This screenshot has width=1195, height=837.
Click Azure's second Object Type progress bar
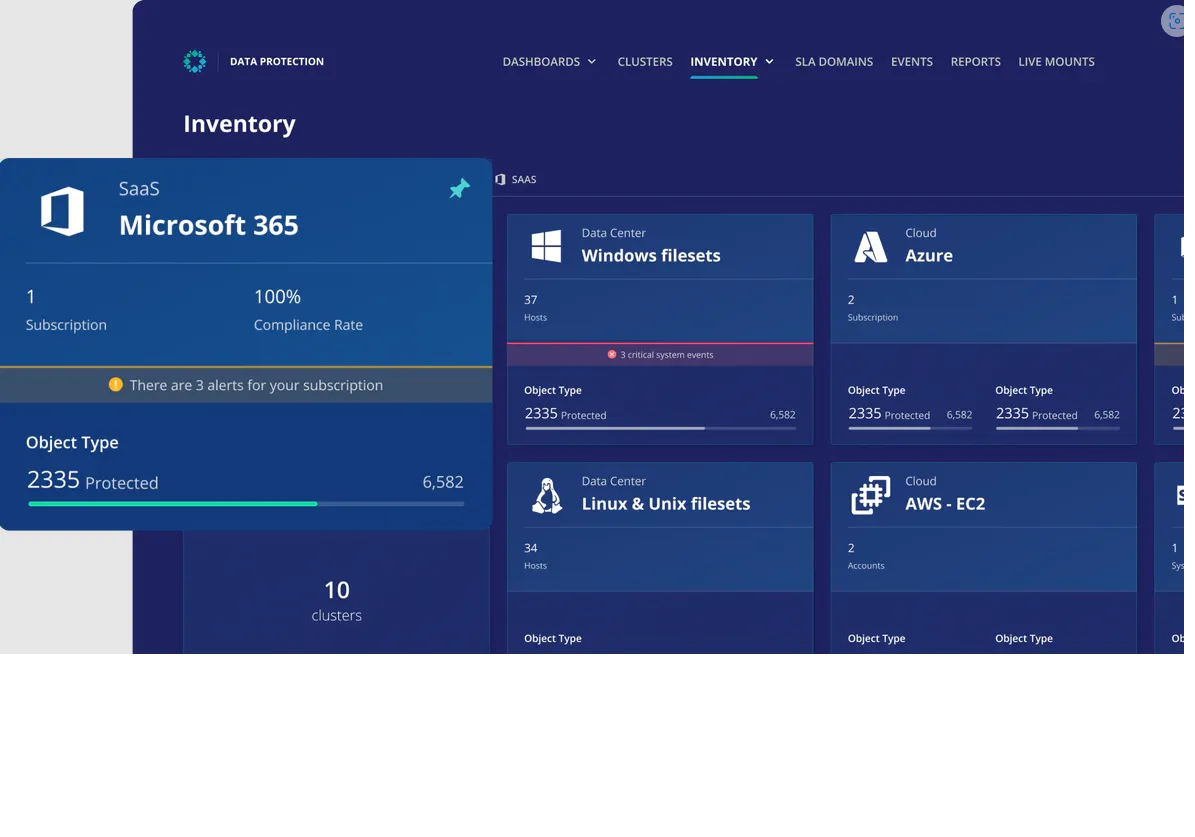1058,428
